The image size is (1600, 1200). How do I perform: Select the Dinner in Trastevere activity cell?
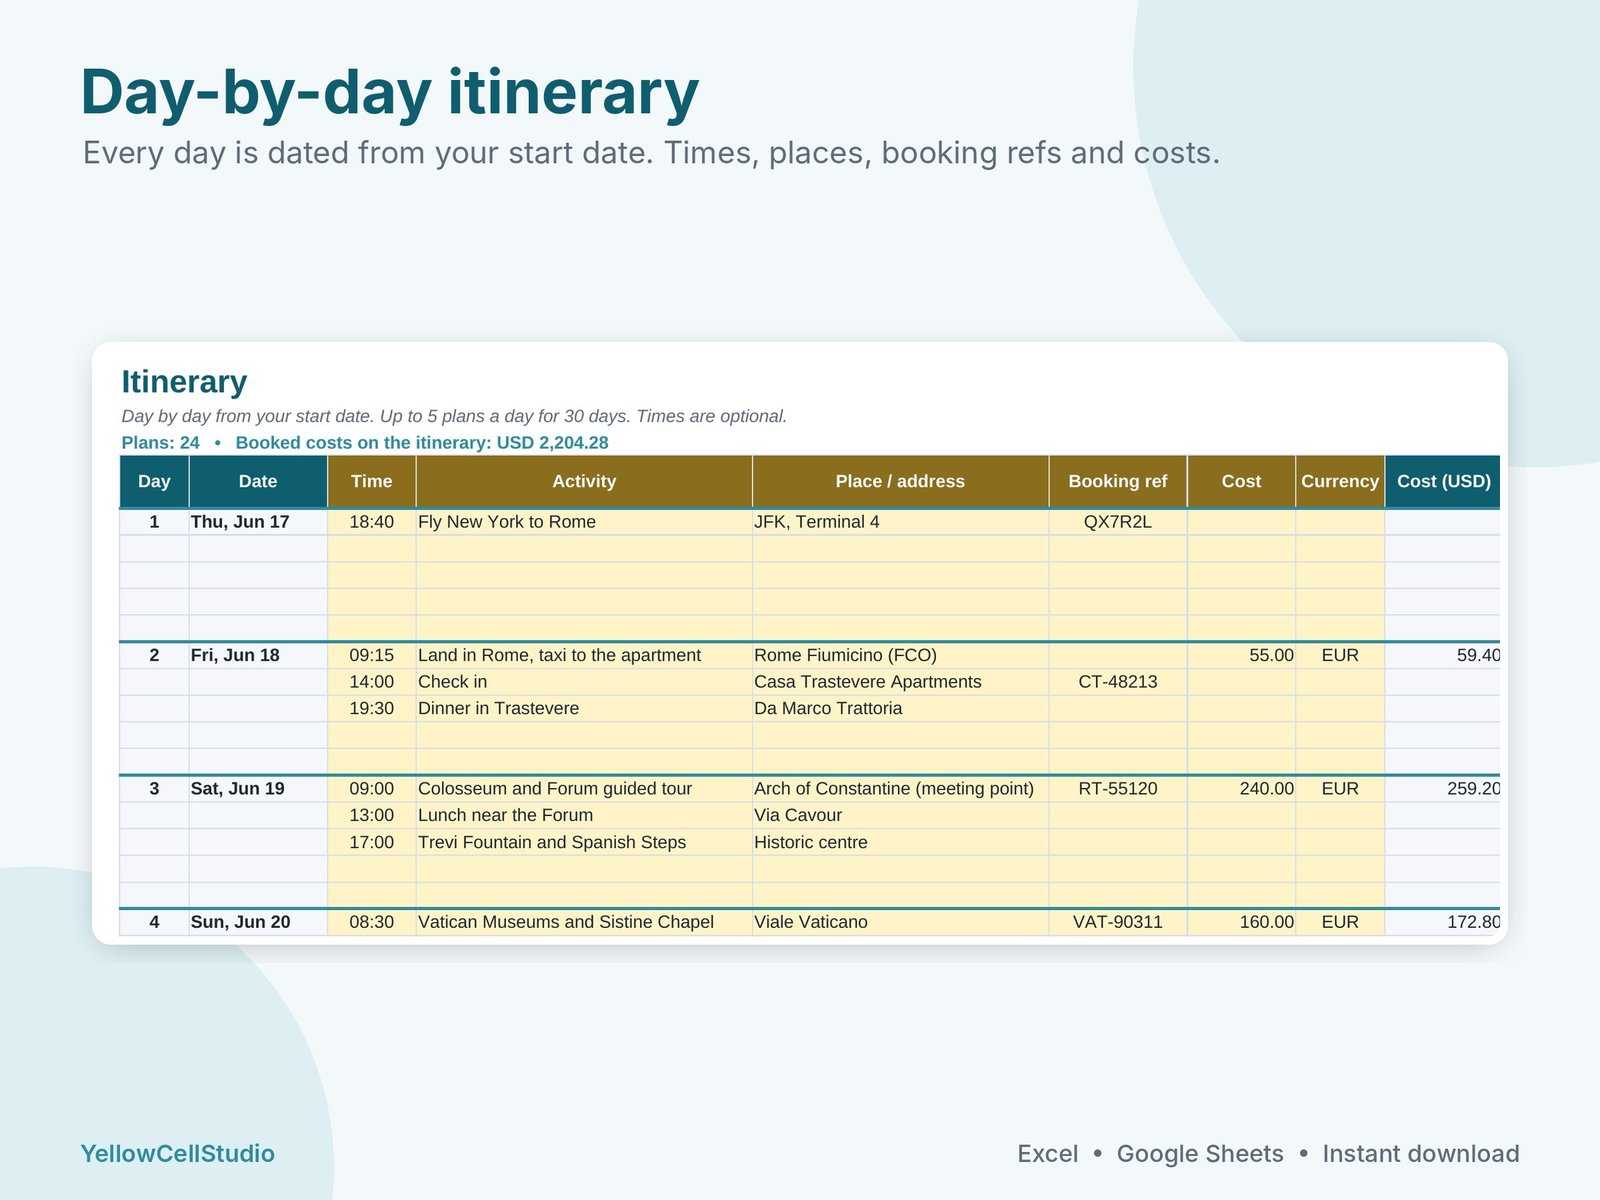(584, 708)
